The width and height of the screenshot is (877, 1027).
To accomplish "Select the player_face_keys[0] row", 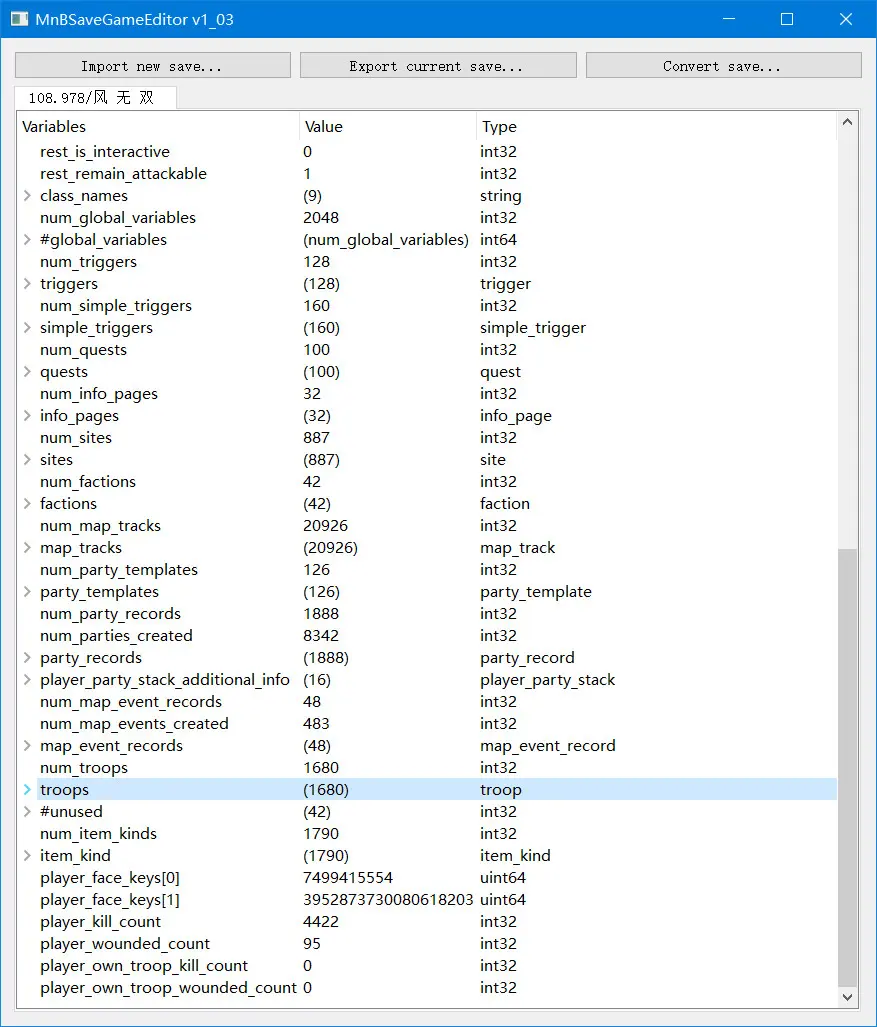I will point(427,878).
